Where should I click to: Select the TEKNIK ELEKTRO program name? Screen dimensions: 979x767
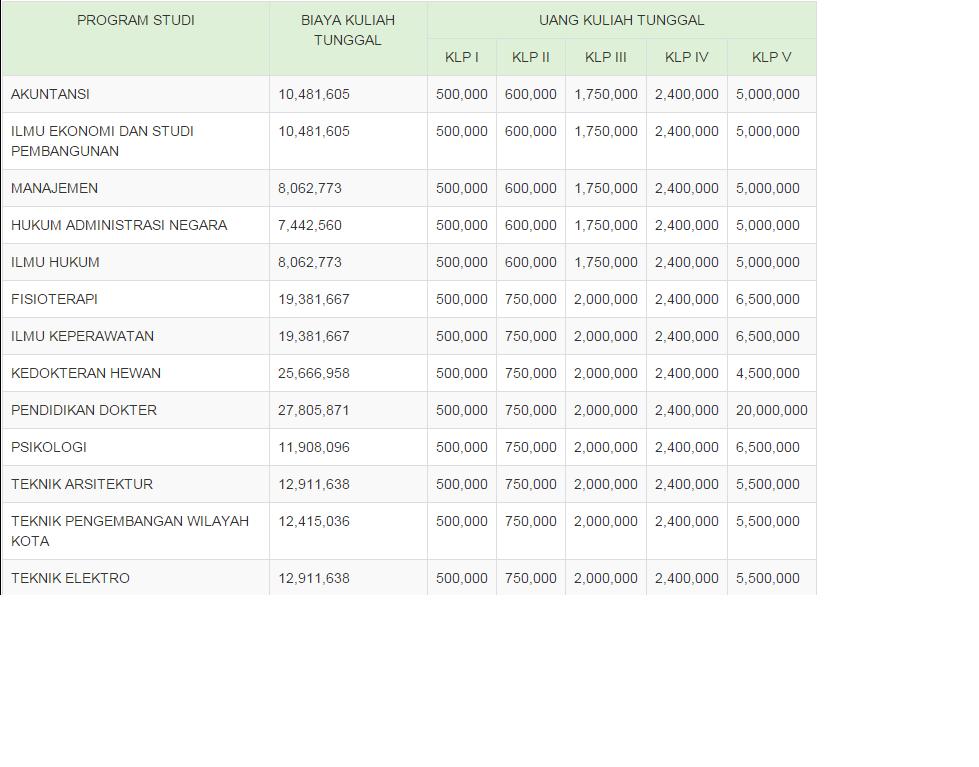70,578
